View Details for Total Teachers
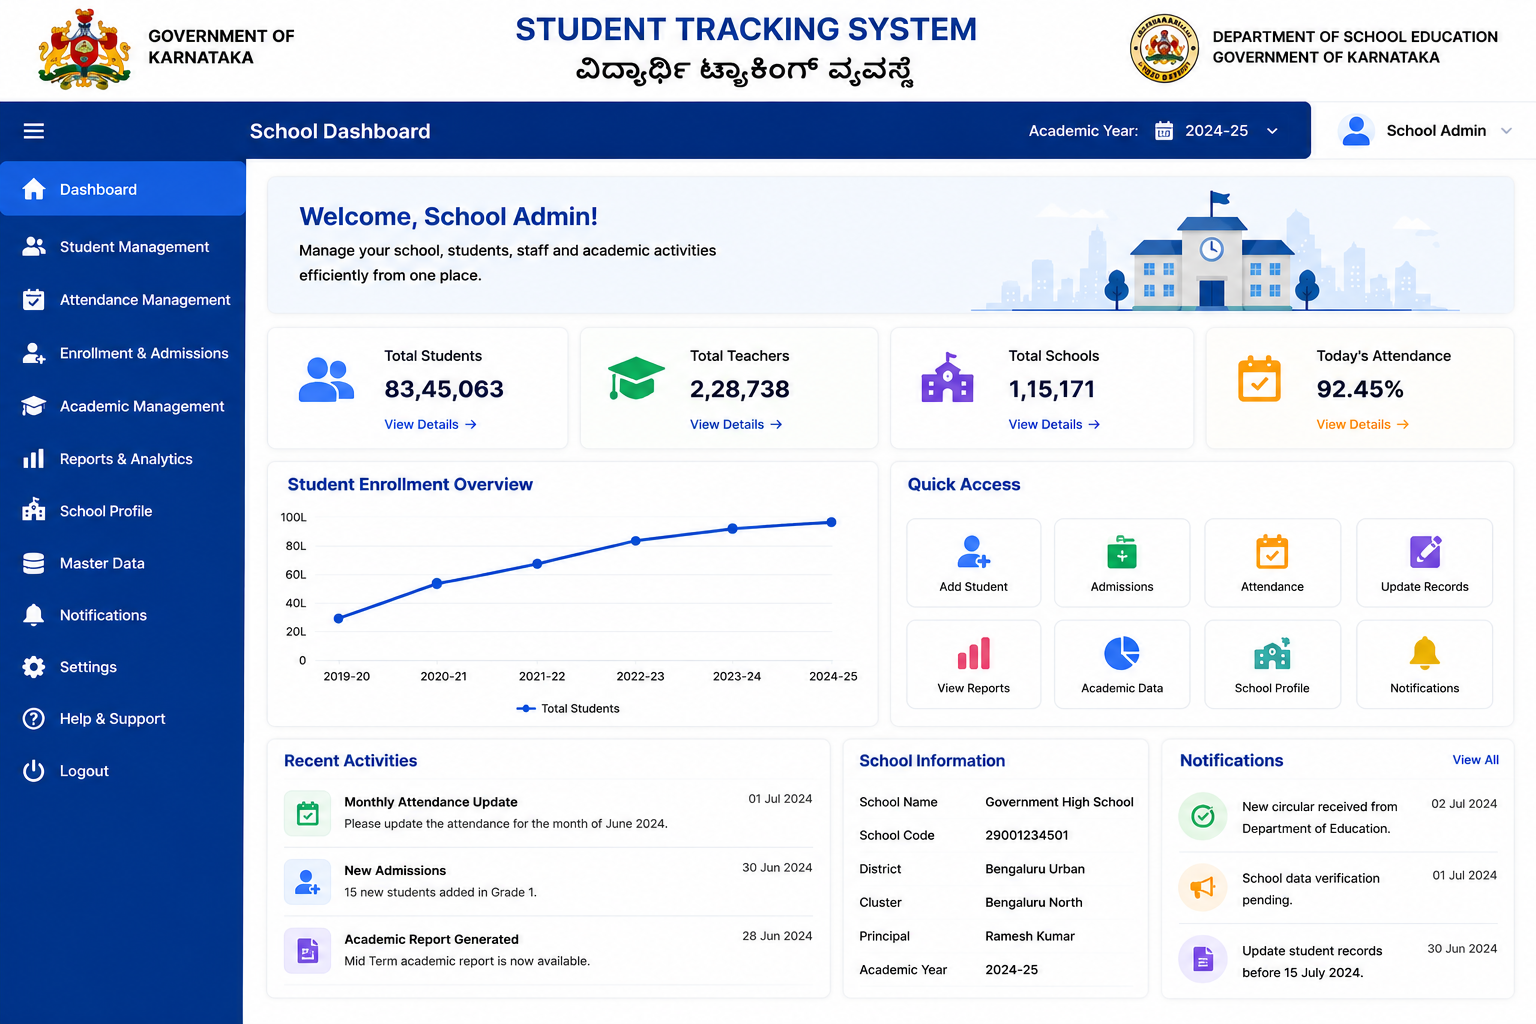The image size is (1536, 1024). coord(736,425)
